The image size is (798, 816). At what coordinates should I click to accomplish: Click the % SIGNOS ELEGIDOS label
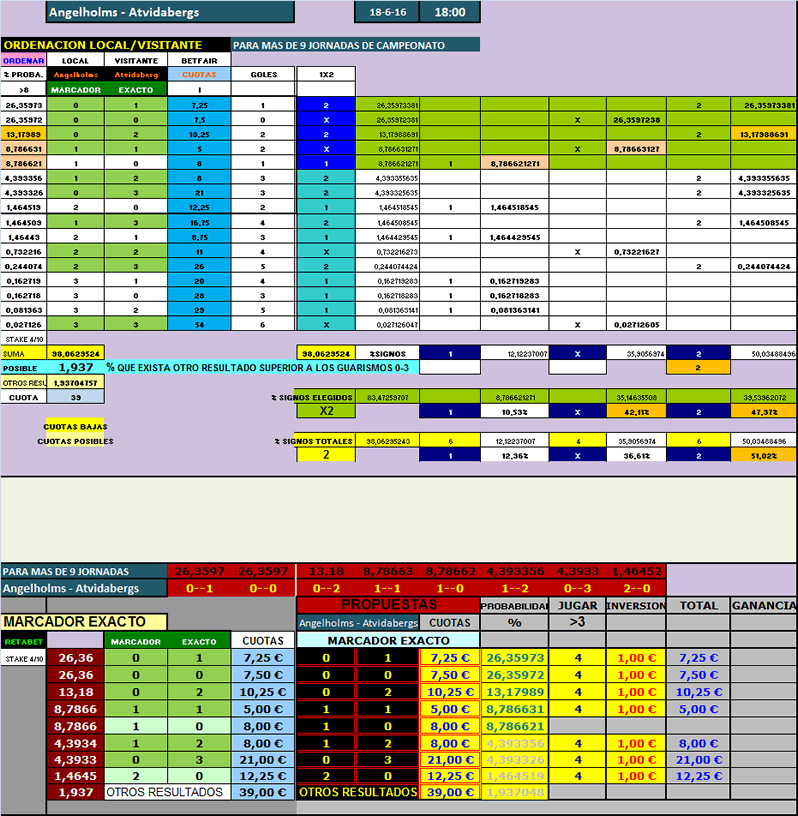pos(313,397)
